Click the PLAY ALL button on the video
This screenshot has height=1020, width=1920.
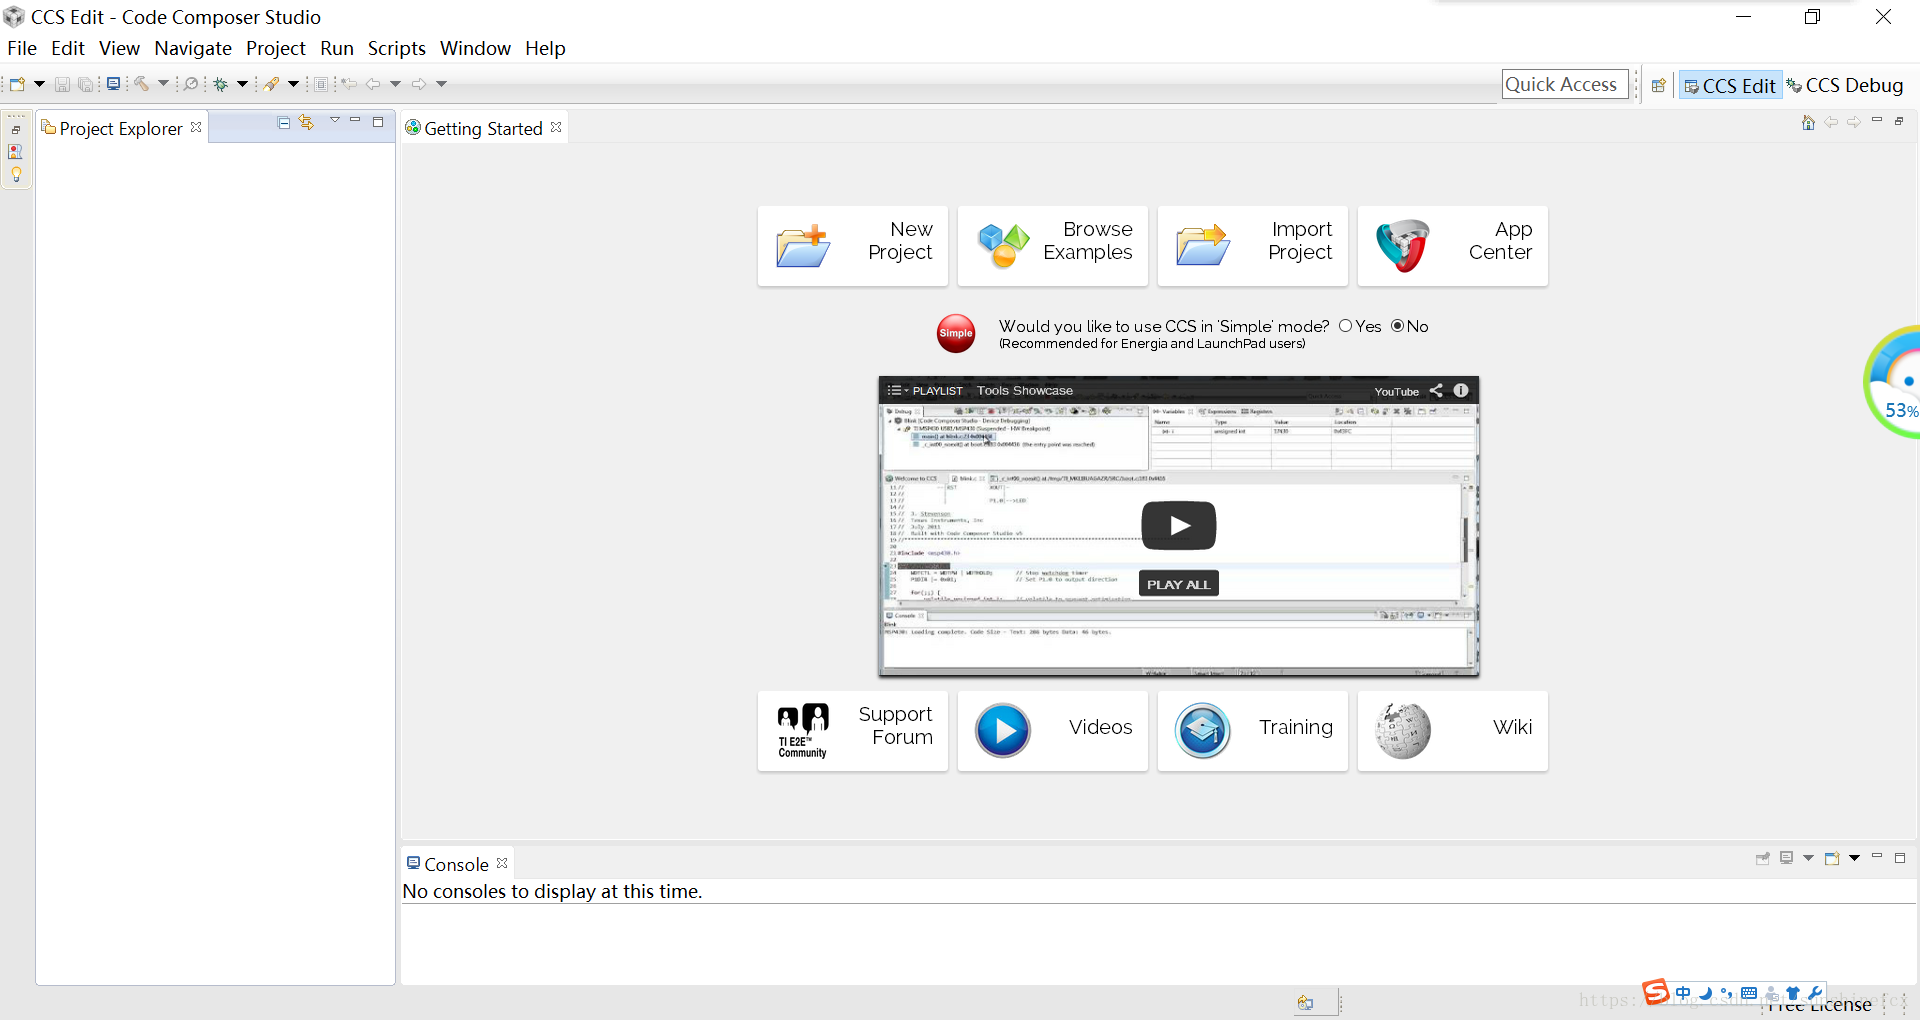[1179, 584]
